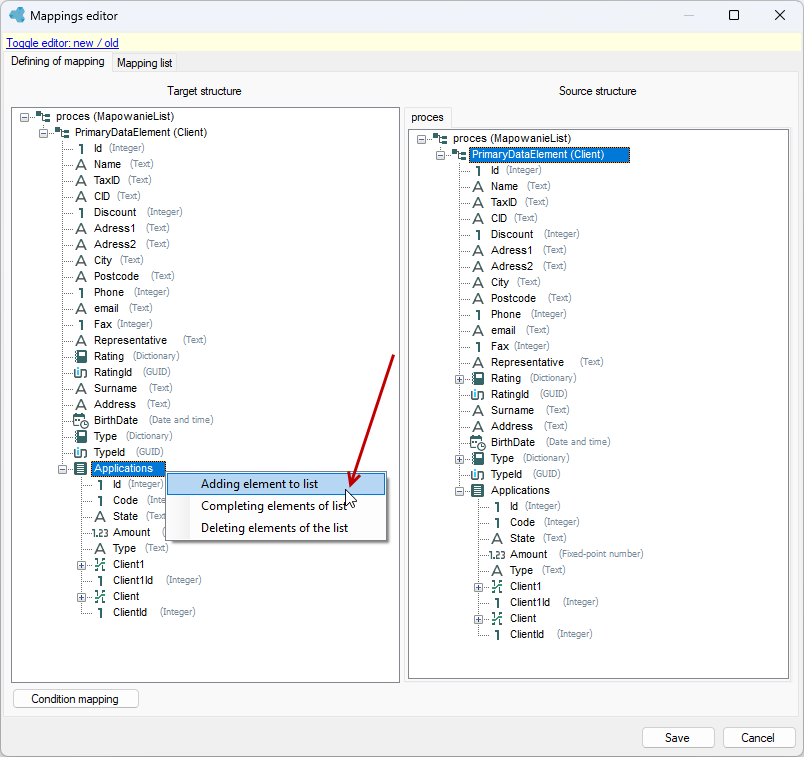Expand the Client1 node in Target structure
The width and height of the screenshot is (804, 757).
point(82,565)
